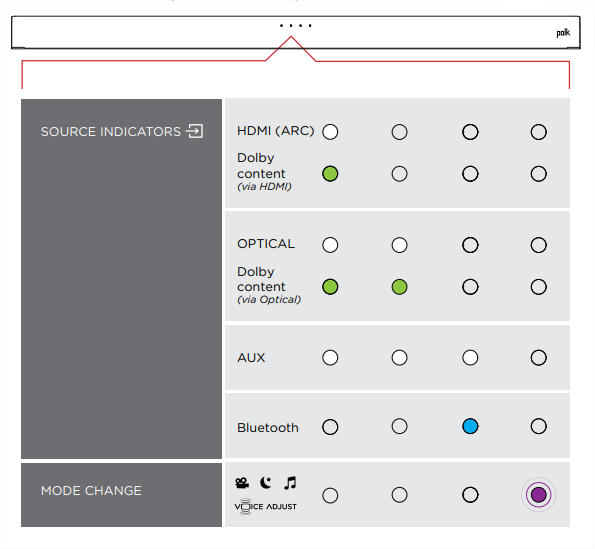The width and height of the screenshot is (595, 549).
Task: Select the third white AUX indicator circle
Action: click(470, 358)
